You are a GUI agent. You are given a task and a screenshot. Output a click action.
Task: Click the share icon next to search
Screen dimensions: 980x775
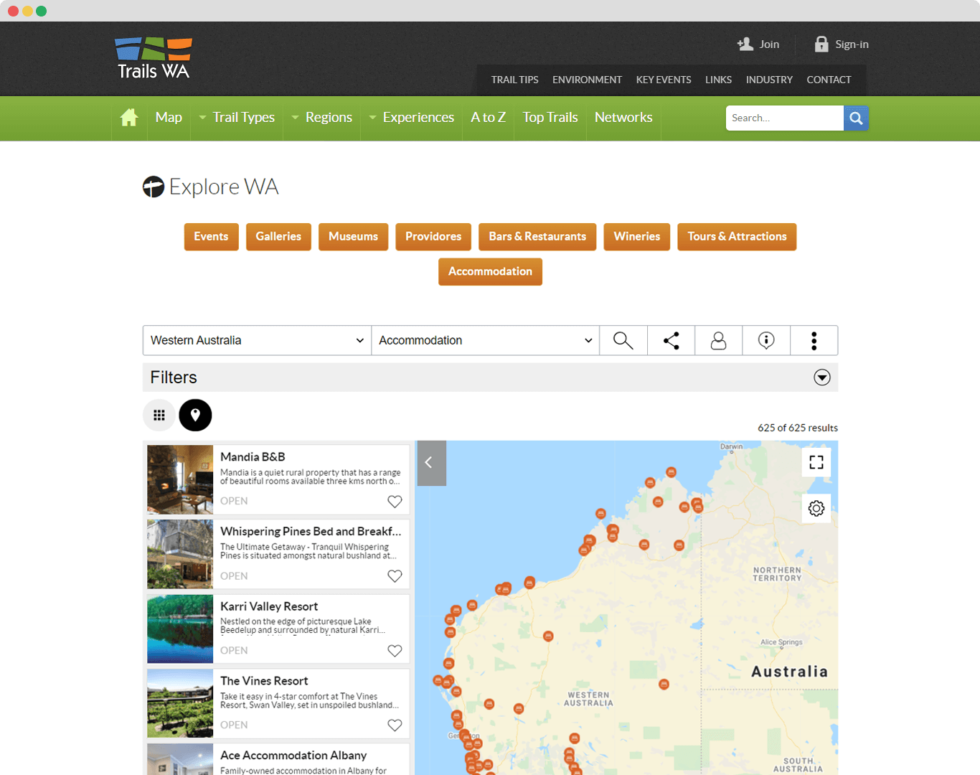[670, 340]
